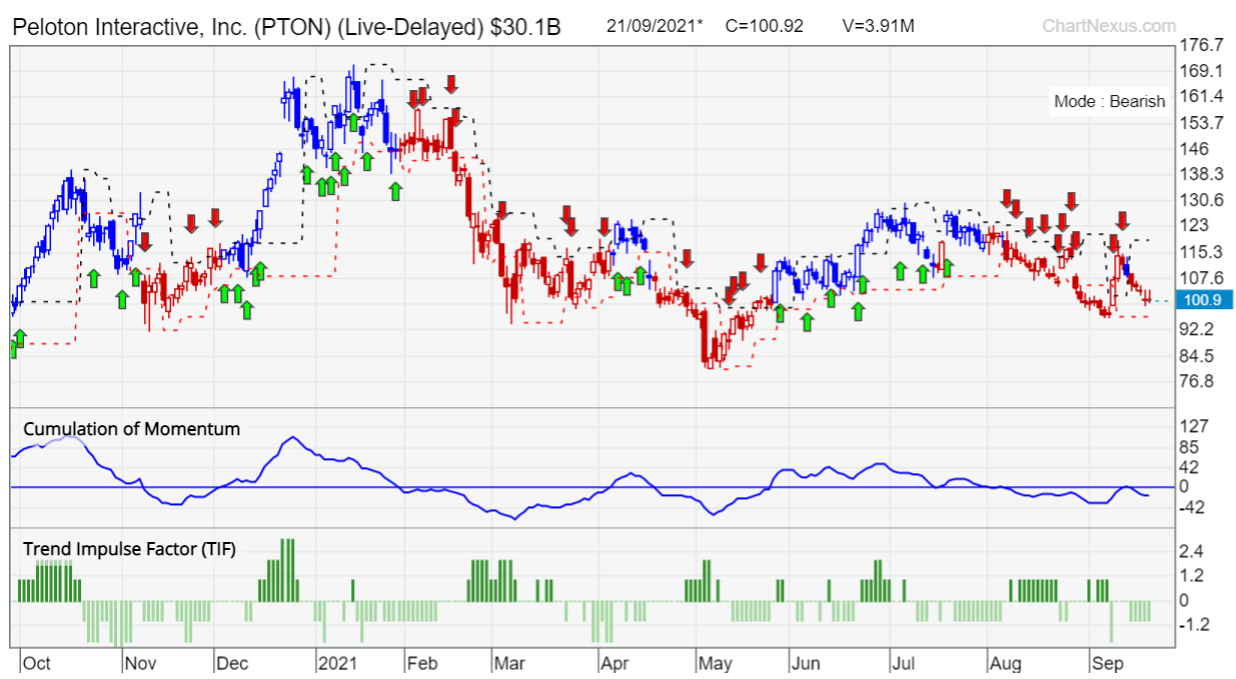This screenshot has width=1236, height=679.
Task: Click the Apr label on the time axis
Action: 615,663
